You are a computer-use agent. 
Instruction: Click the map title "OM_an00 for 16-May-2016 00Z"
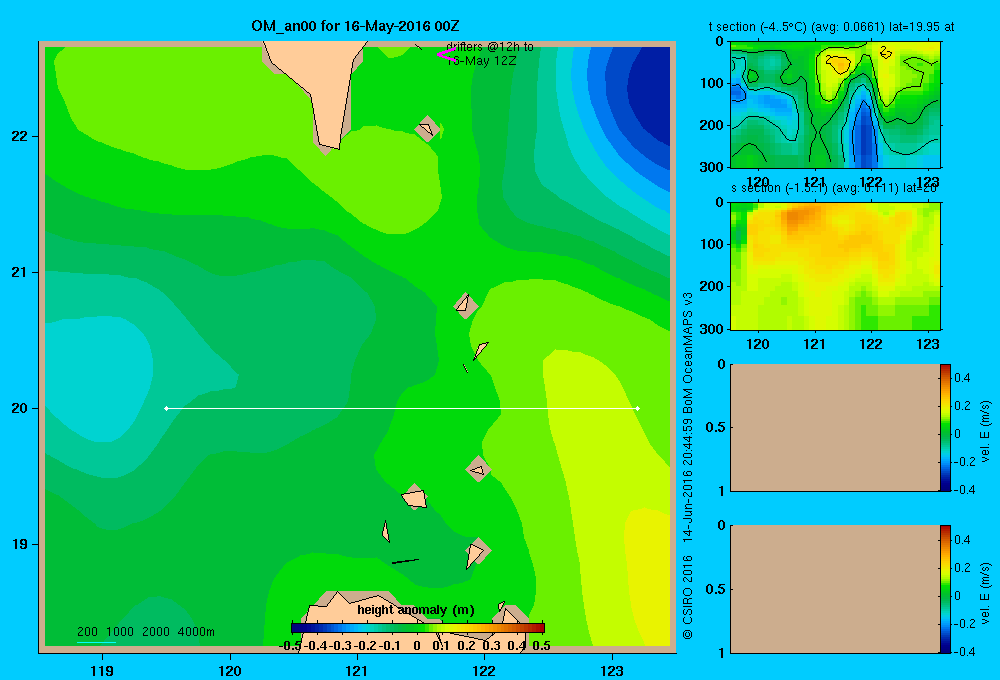point(355,26)
